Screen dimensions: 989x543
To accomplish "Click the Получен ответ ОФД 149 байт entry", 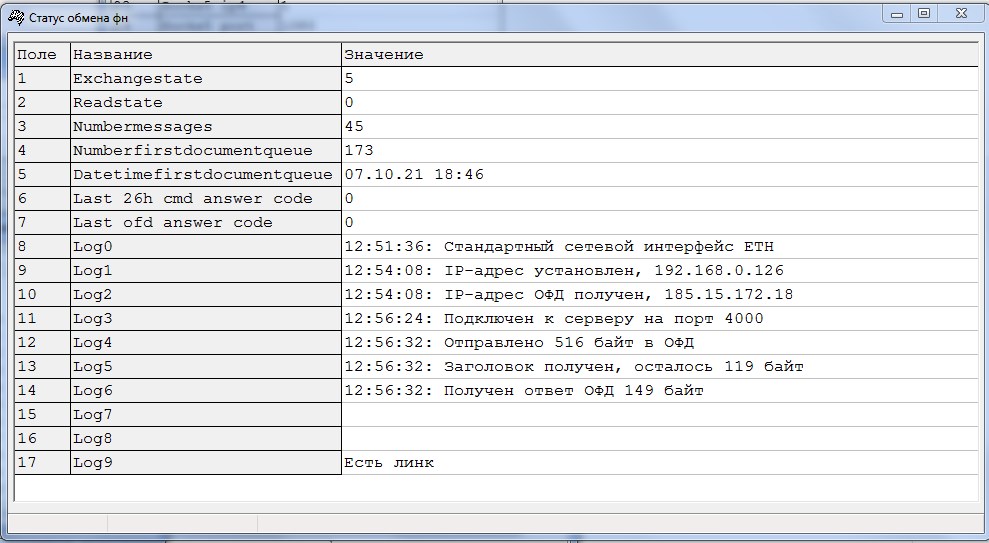I will click(x=660, y=390).
